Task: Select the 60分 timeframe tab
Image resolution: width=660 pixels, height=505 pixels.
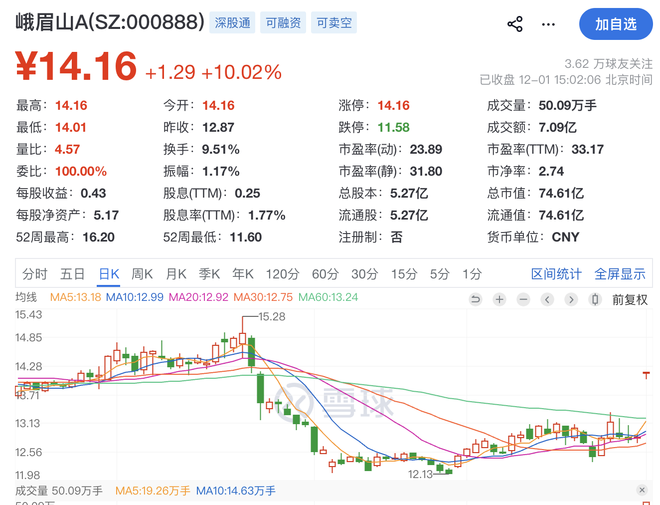Action: [325, 274]
